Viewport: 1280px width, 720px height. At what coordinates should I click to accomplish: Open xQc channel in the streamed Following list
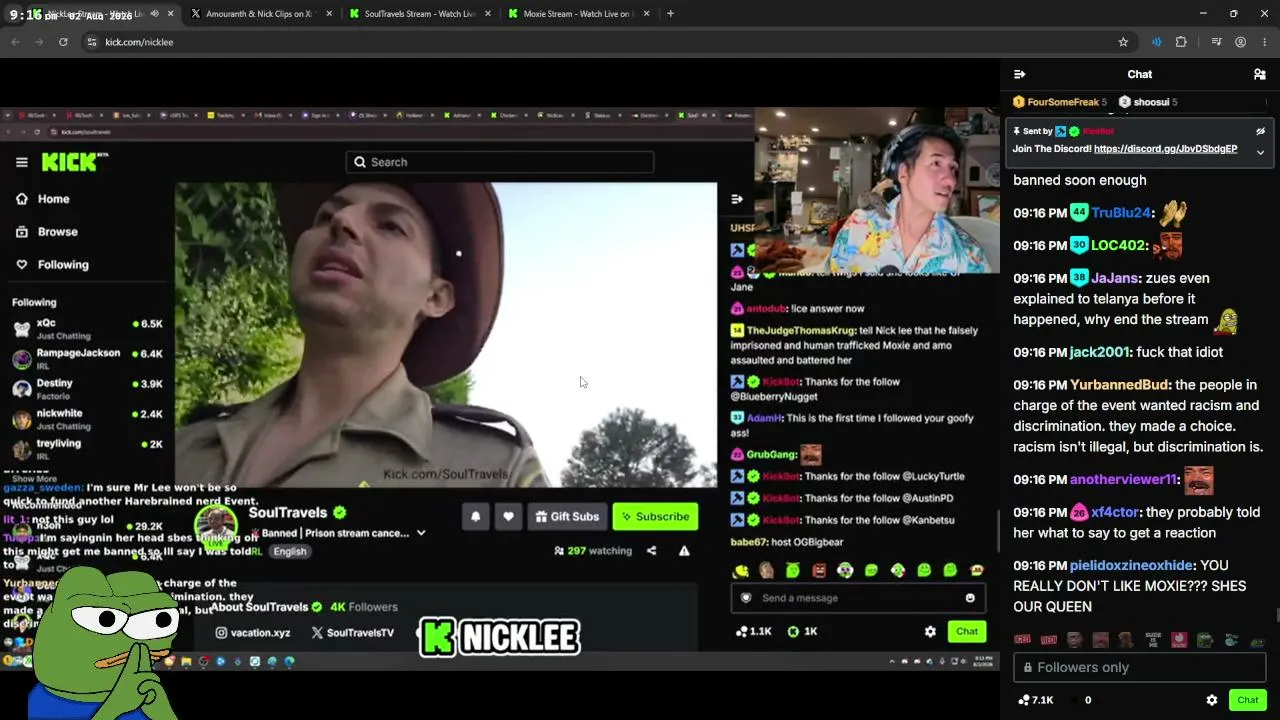(x=87, y=328)
